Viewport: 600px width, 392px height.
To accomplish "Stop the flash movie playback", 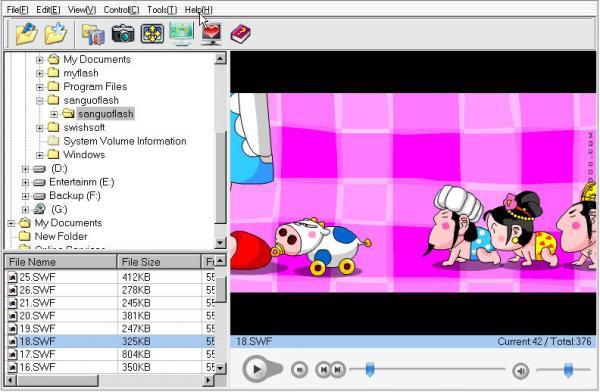I will pyautogui.click(x=299, y=370).
